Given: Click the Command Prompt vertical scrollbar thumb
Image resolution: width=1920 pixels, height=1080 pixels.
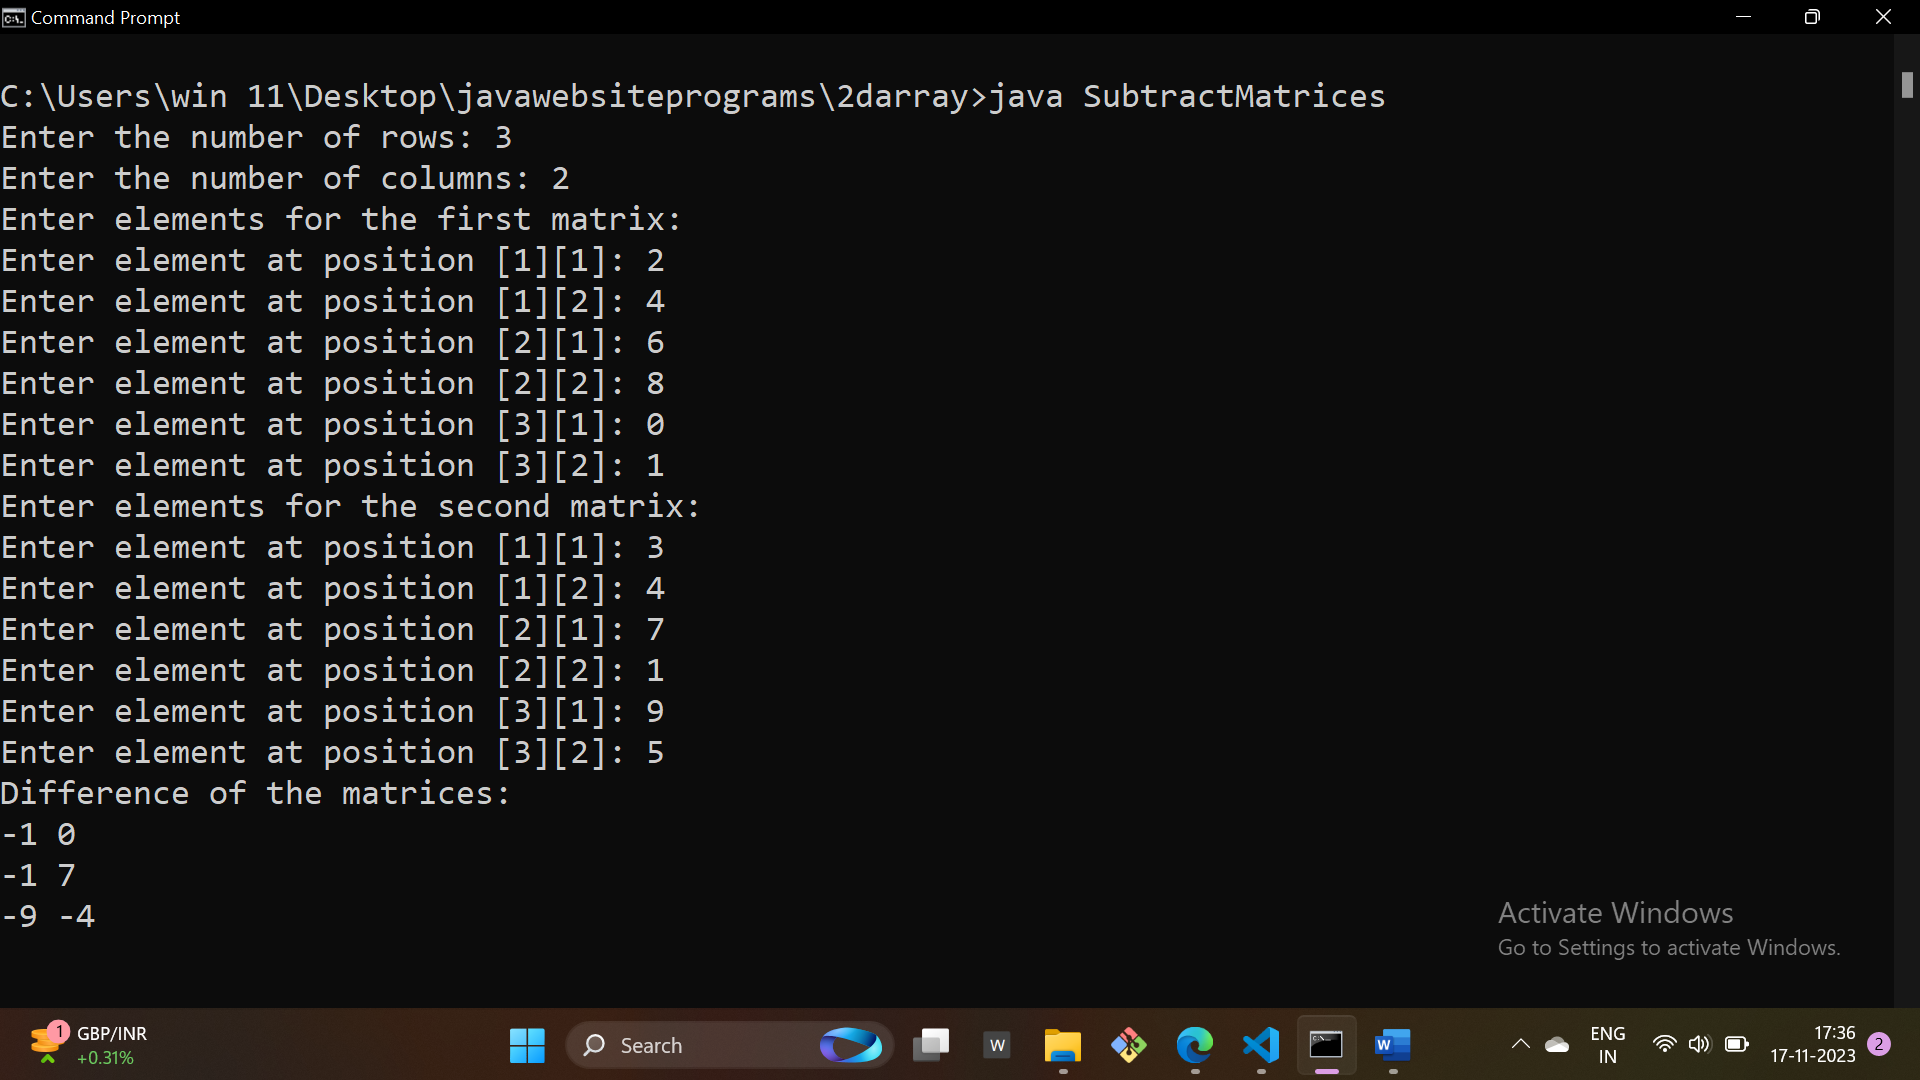Looking at the screenshot, I should tap(1907, 85).
